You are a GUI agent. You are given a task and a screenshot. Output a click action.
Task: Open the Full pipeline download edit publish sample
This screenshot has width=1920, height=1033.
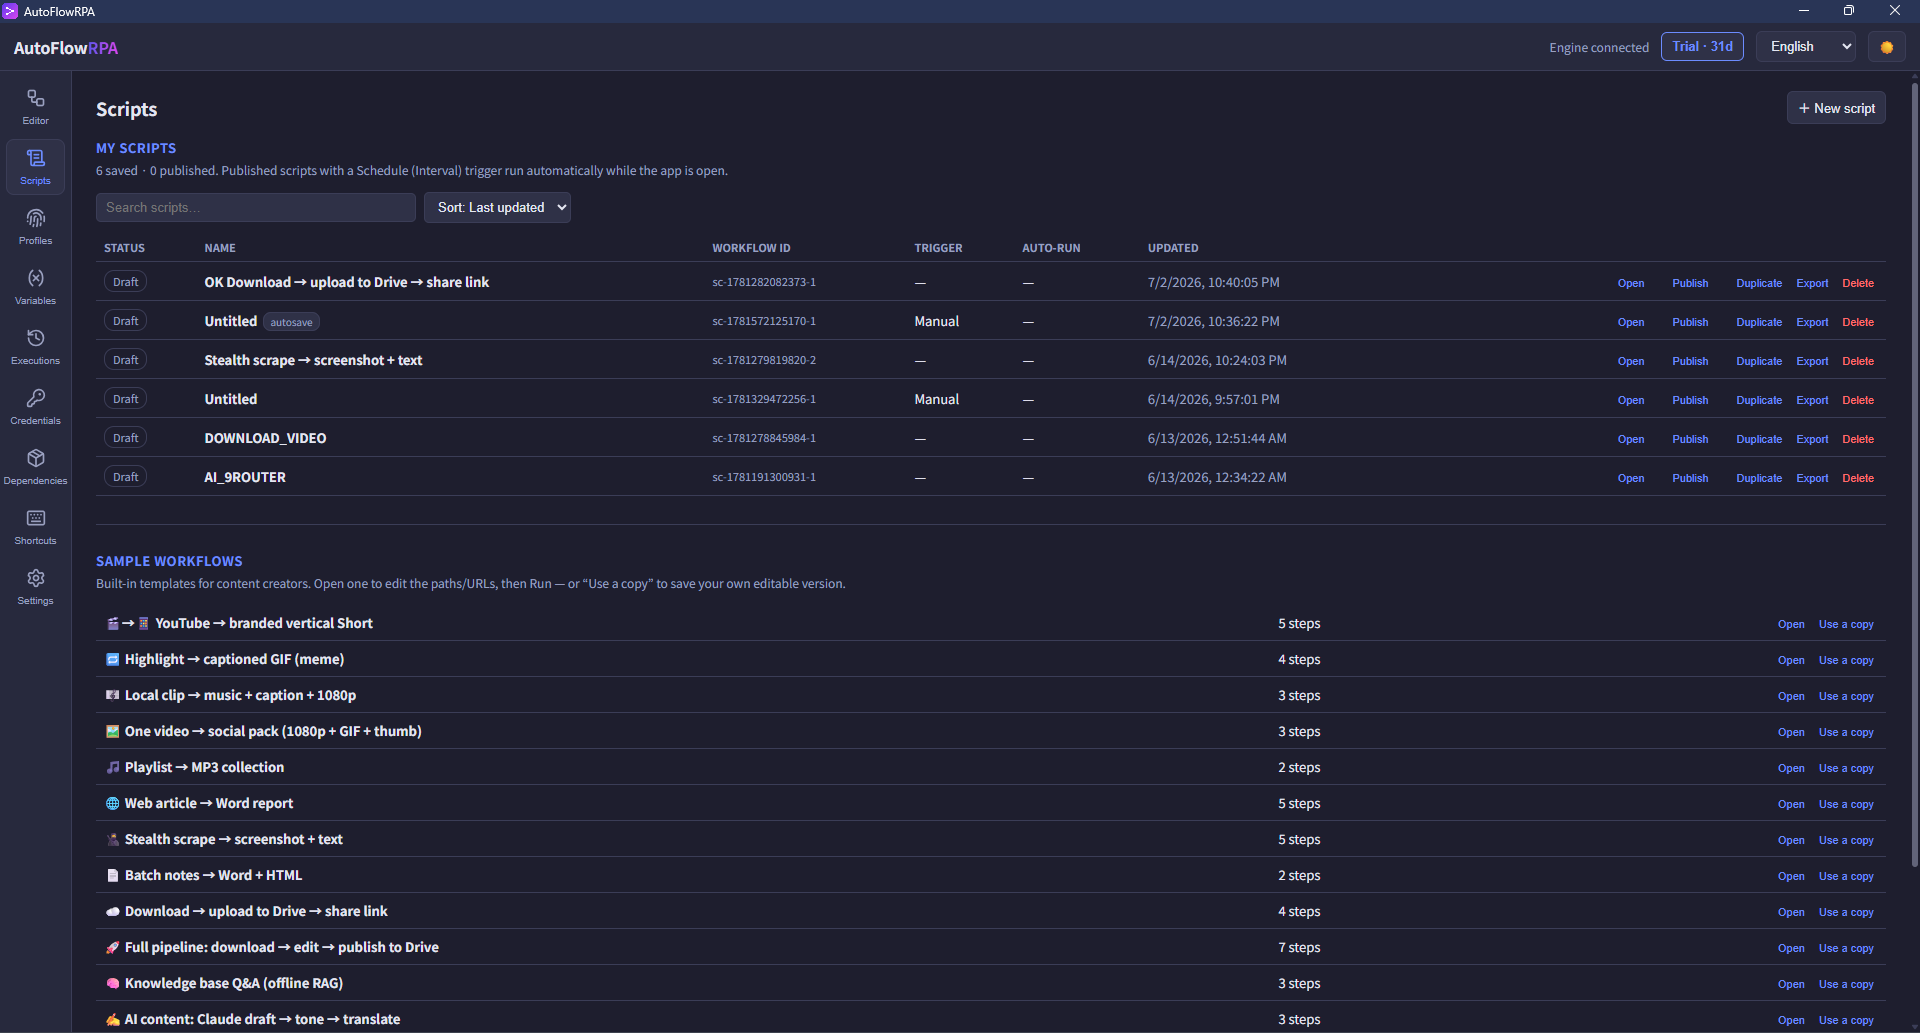click(1791, 948)
